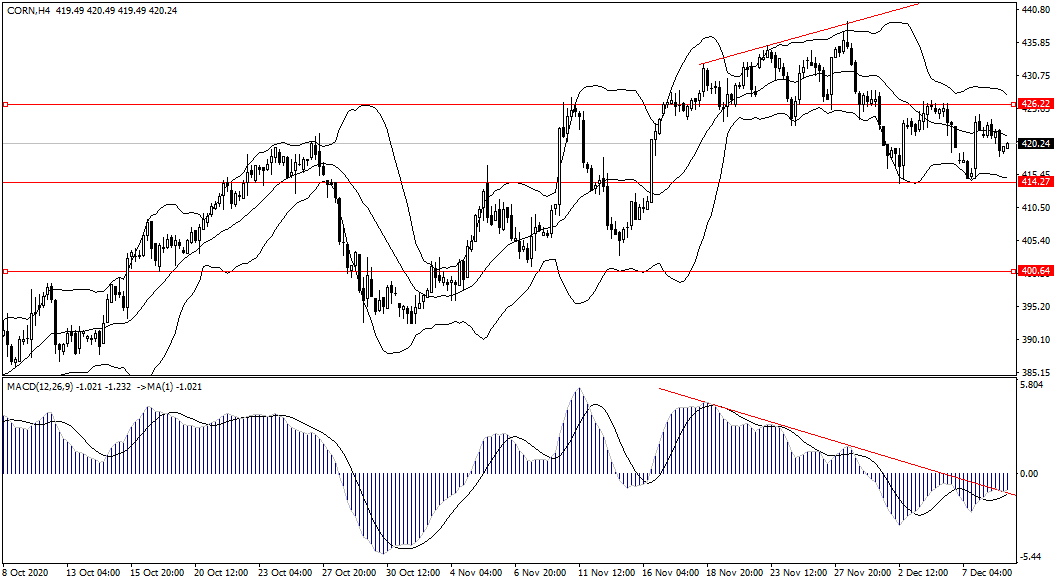Select left anchor handle of 400.64 line
The image size is (1057, 584).
pyautogui.click(x=5, y=271)
